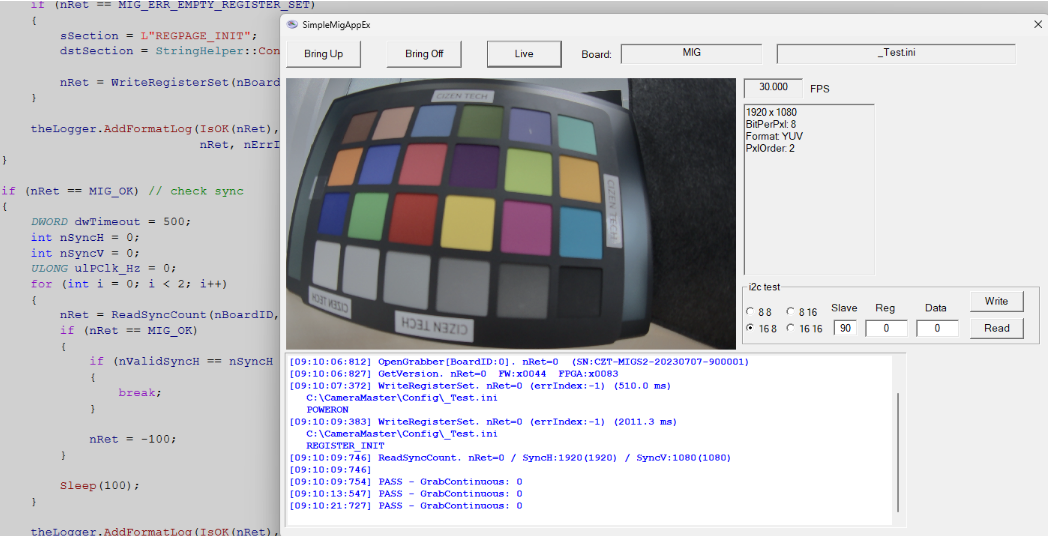Click 'nRet = -100;' in code editor
Image resolution: width=1048 pixels, height=536 pixels.
(133, 440)
